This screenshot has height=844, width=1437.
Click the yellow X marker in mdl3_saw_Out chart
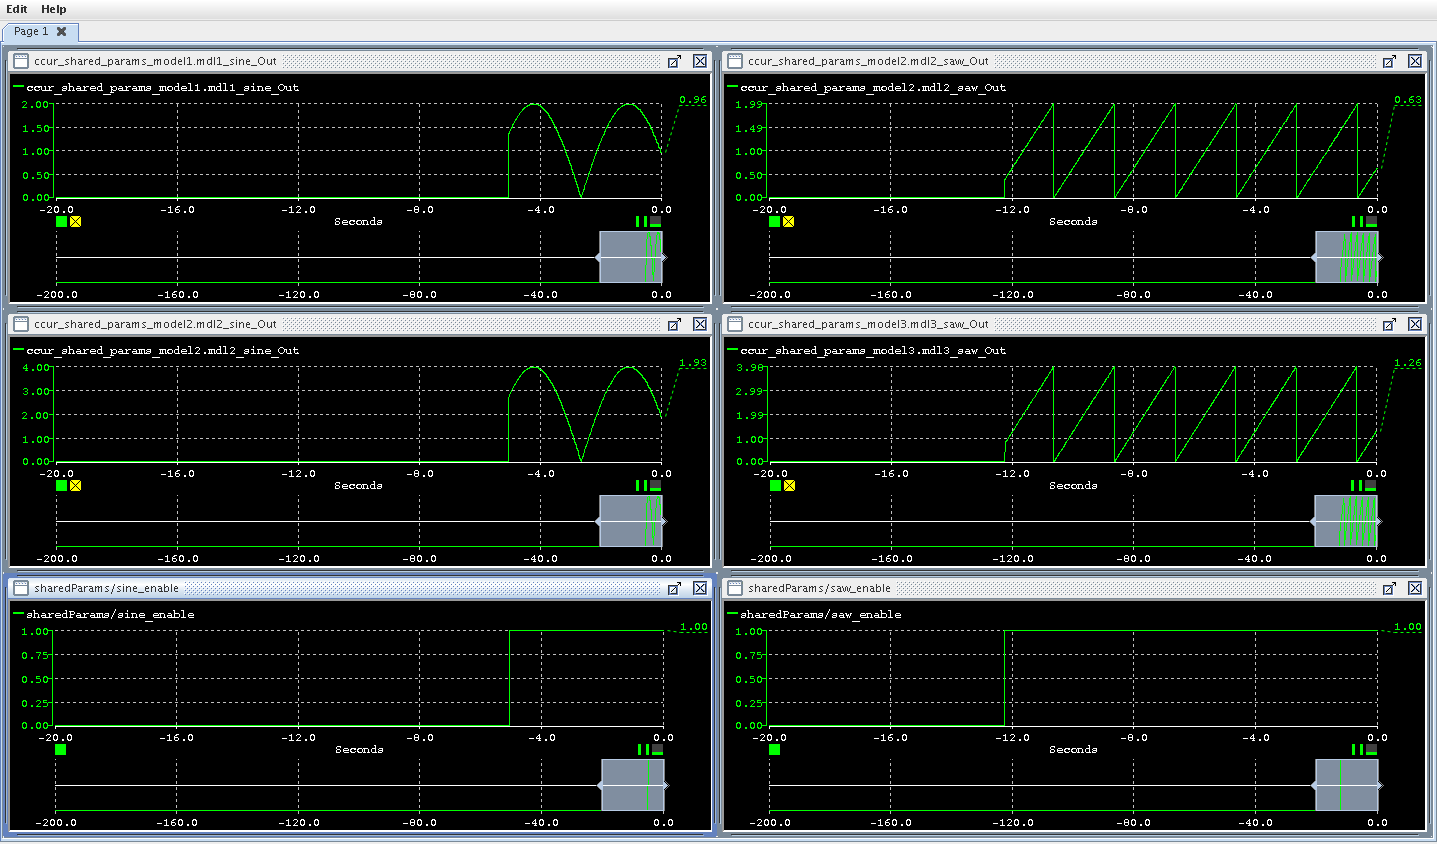click(789, 486)
